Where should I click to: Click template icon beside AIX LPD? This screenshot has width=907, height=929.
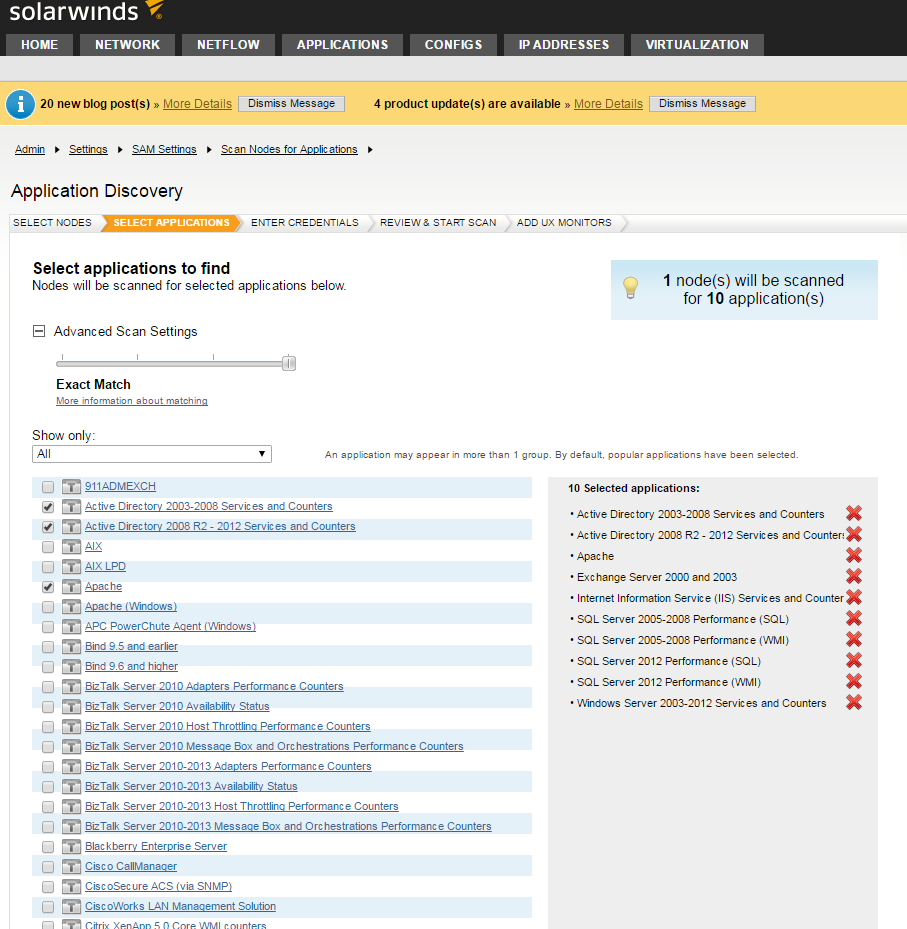71,567
